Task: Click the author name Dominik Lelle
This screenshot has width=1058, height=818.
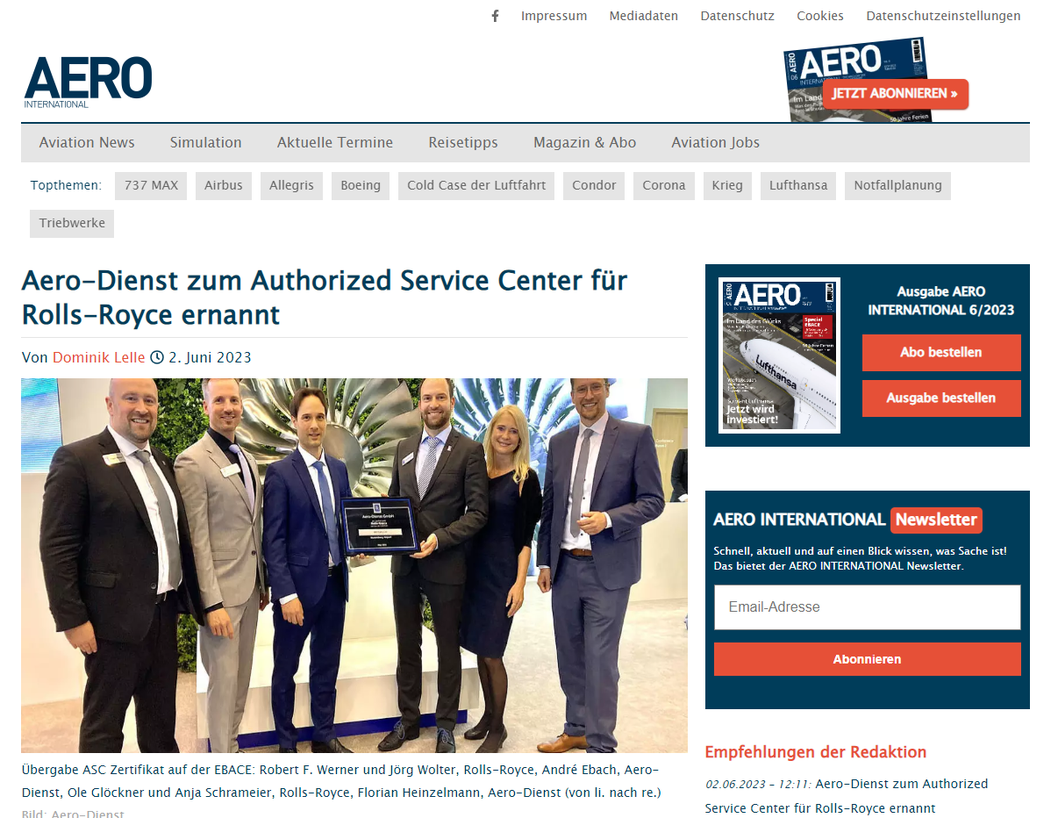Action: (x=99, y=358)
